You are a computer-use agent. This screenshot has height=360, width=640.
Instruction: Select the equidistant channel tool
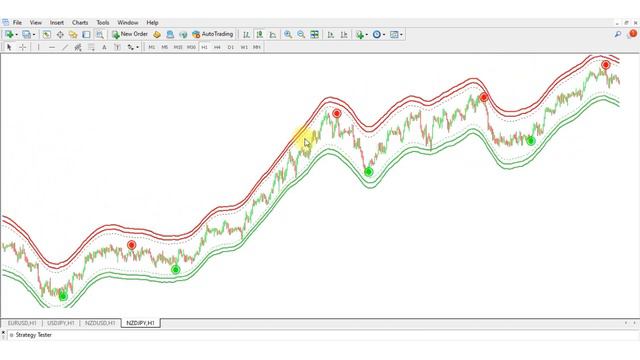[x=78, y=47]
